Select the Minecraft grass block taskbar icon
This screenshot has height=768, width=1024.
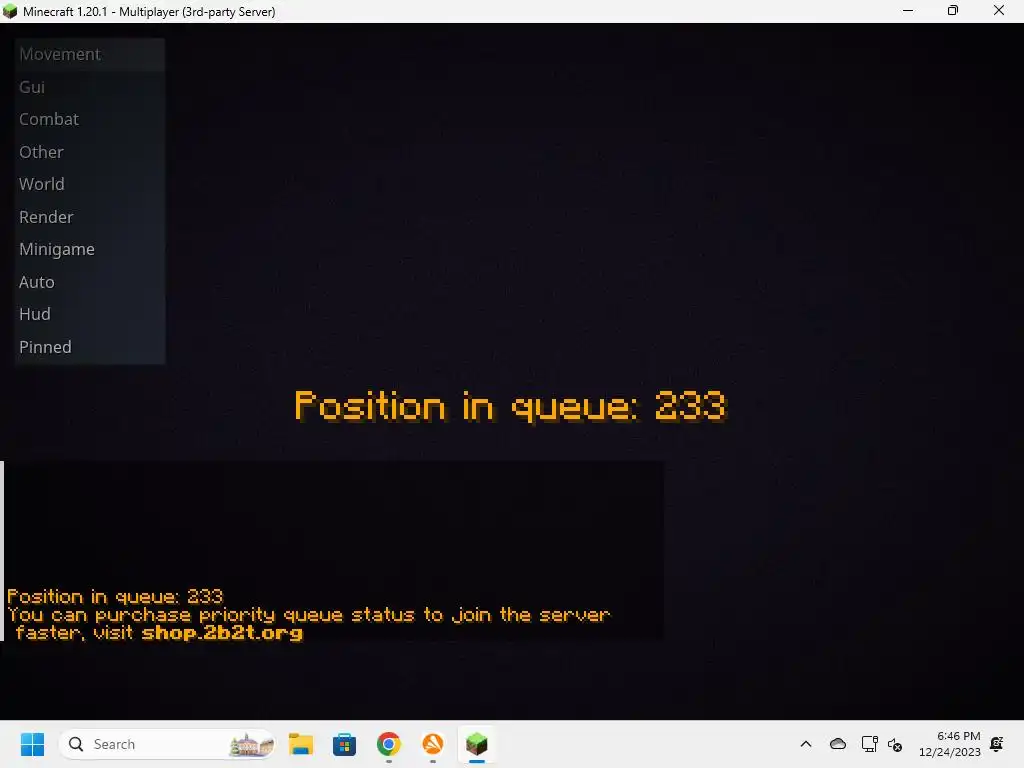click(x=477, y=744)
